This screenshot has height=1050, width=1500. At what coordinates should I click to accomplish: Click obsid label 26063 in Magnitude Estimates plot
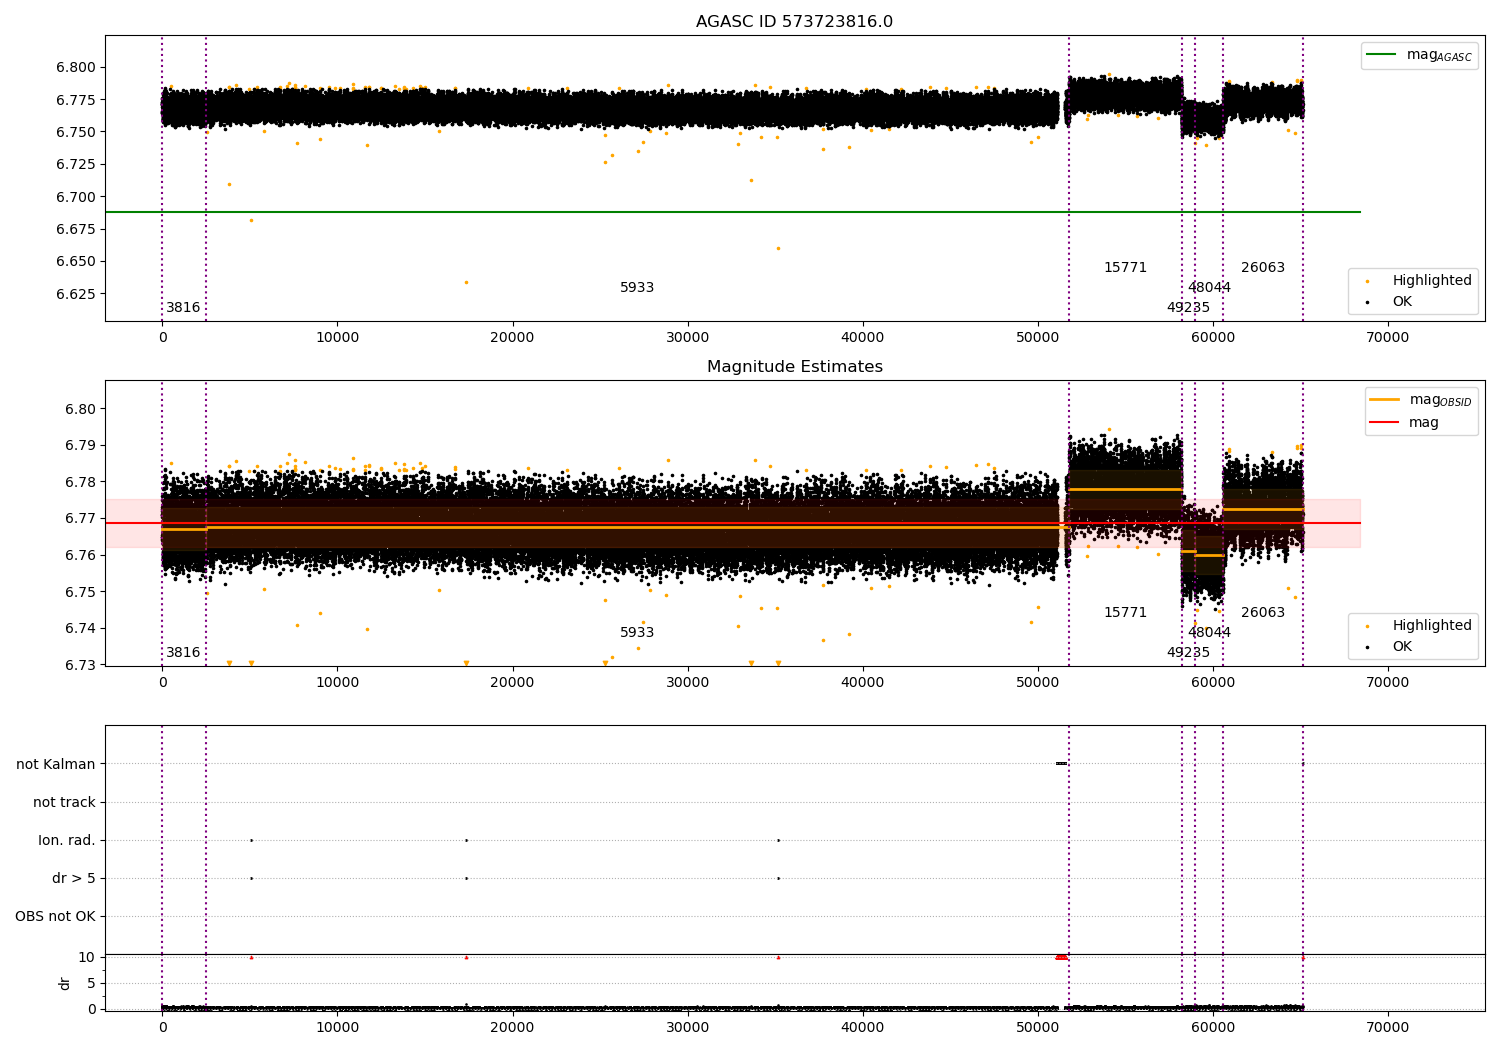(x=1263, y=613)
